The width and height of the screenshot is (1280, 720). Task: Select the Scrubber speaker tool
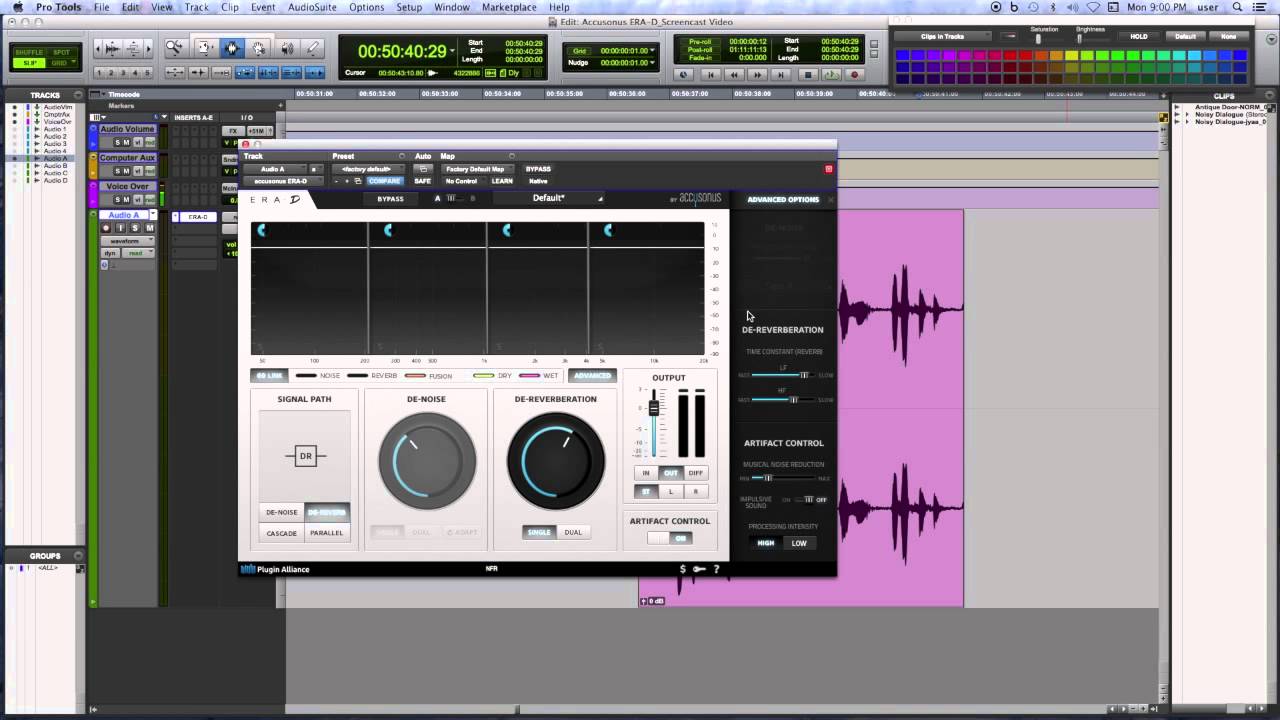coord(287,48)
